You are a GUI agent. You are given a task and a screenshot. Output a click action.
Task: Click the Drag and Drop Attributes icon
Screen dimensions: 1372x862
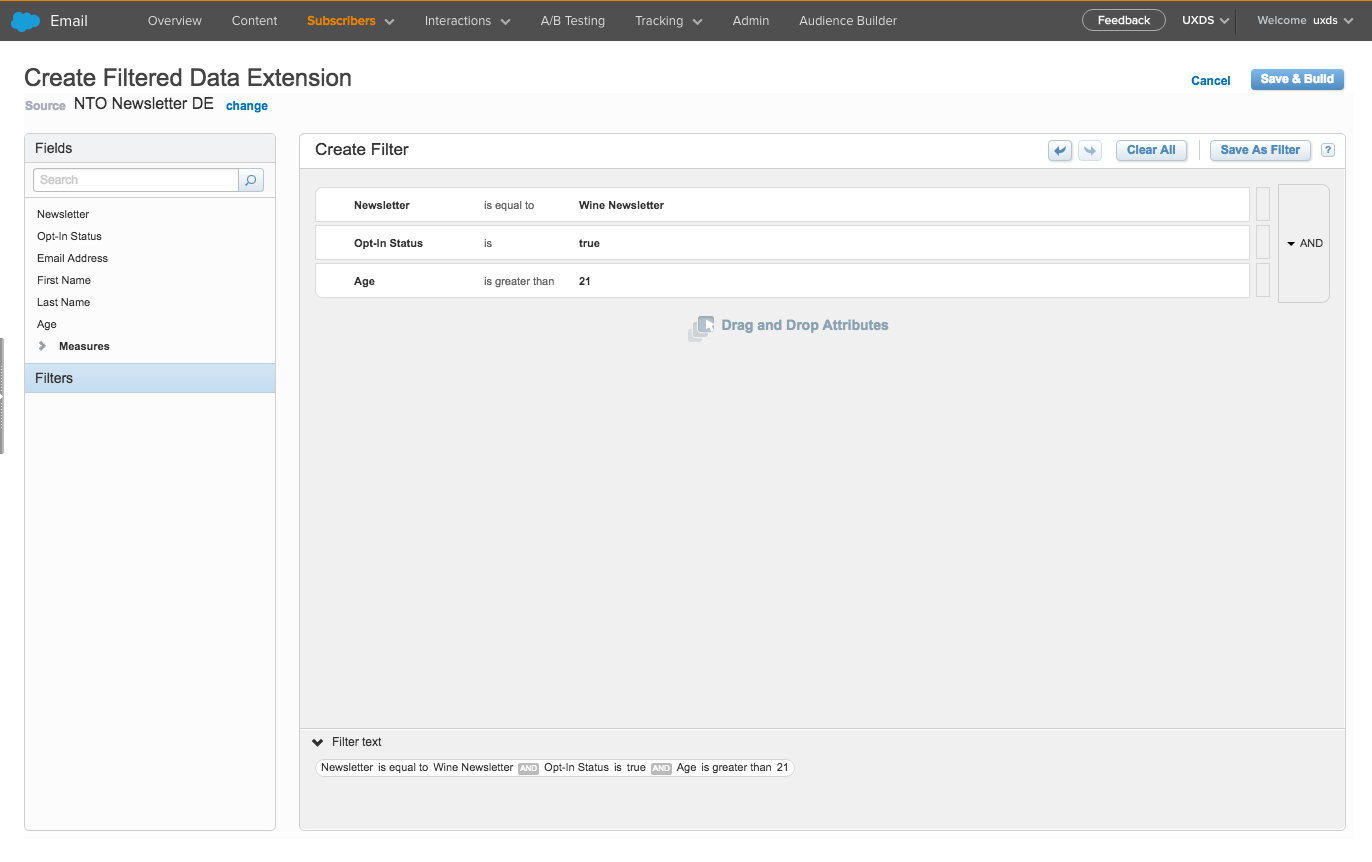point(701,327)
